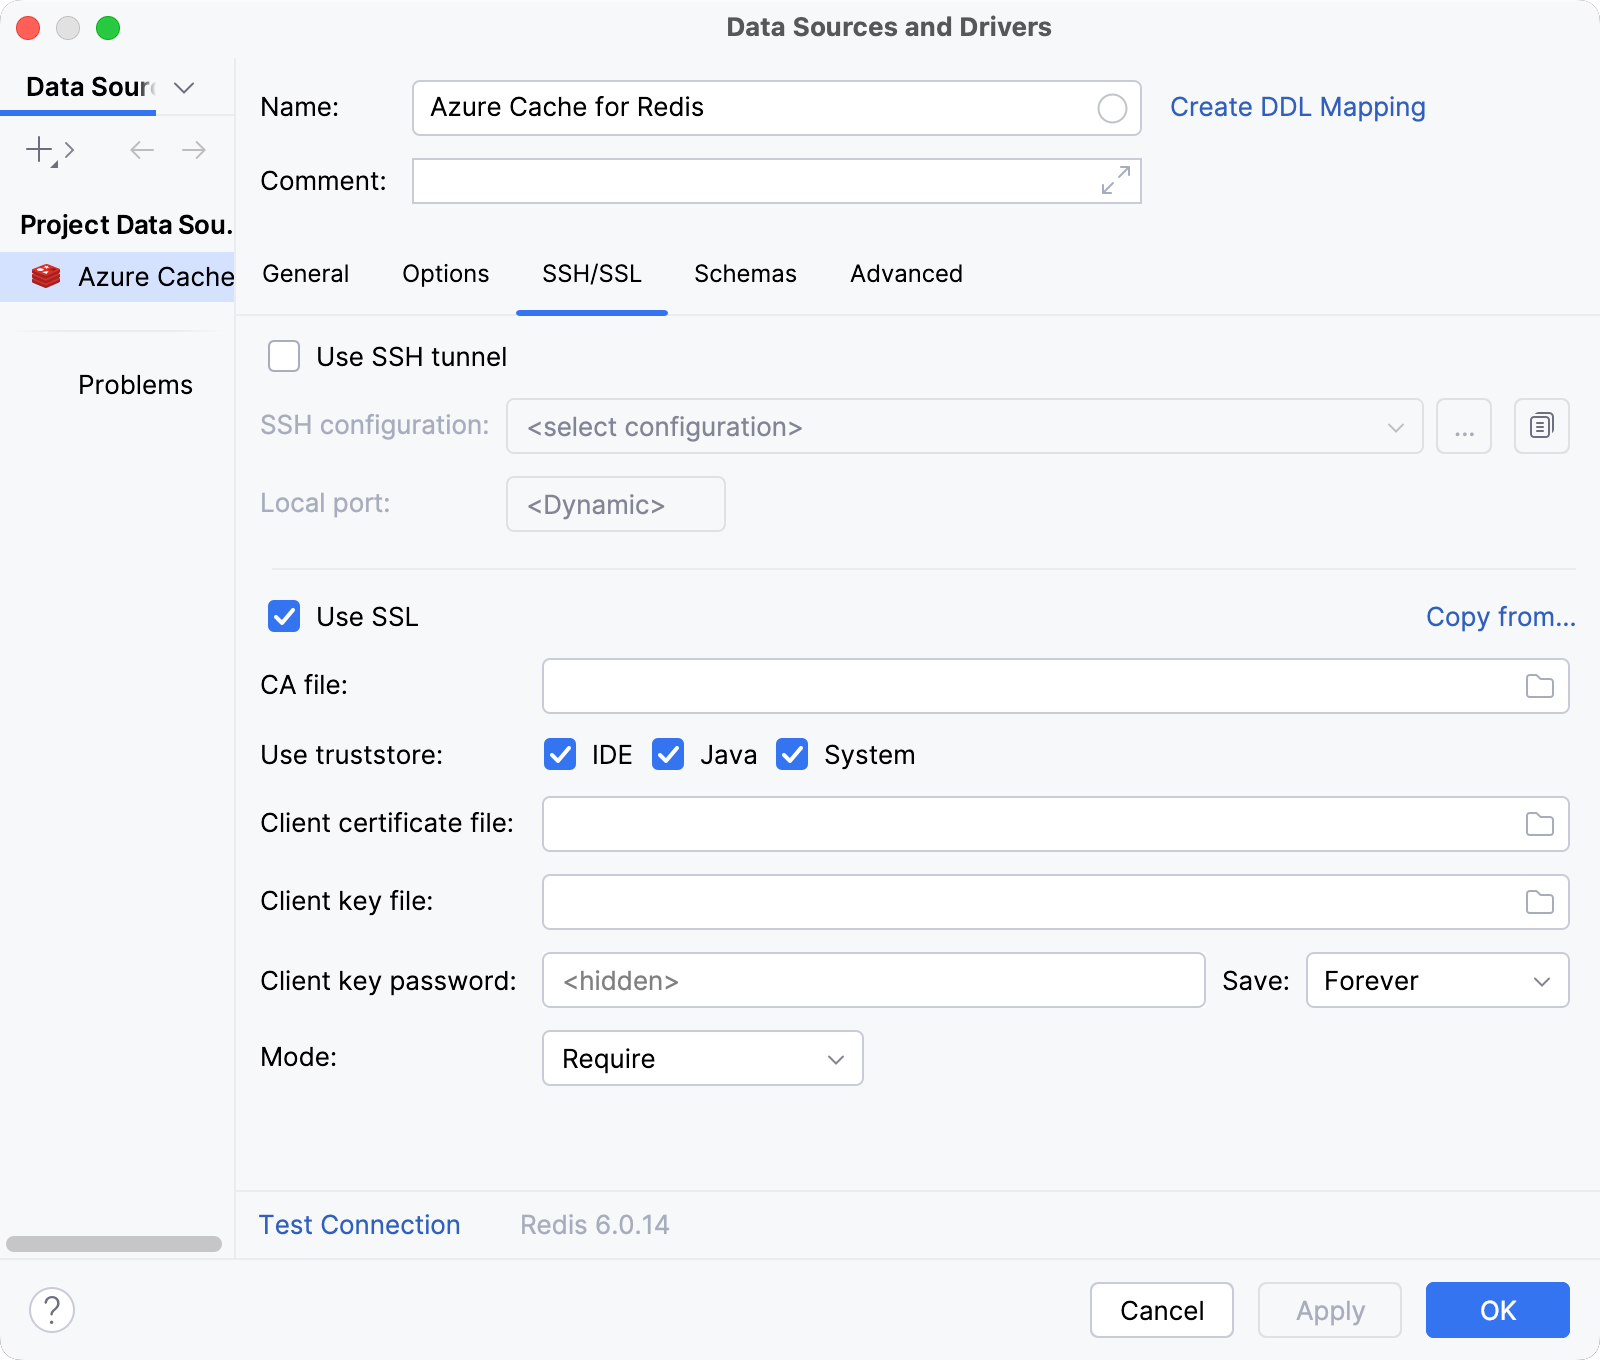Collapse the Data Sources panel chevron
1600x1360 pixels.
click(183, 88)
